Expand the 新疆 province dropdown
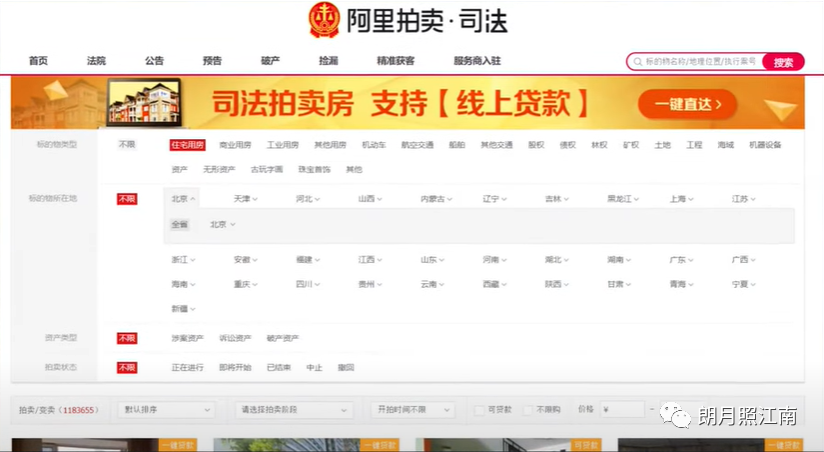The height and width of the screenshot is (452, 824). pos(183,309)
